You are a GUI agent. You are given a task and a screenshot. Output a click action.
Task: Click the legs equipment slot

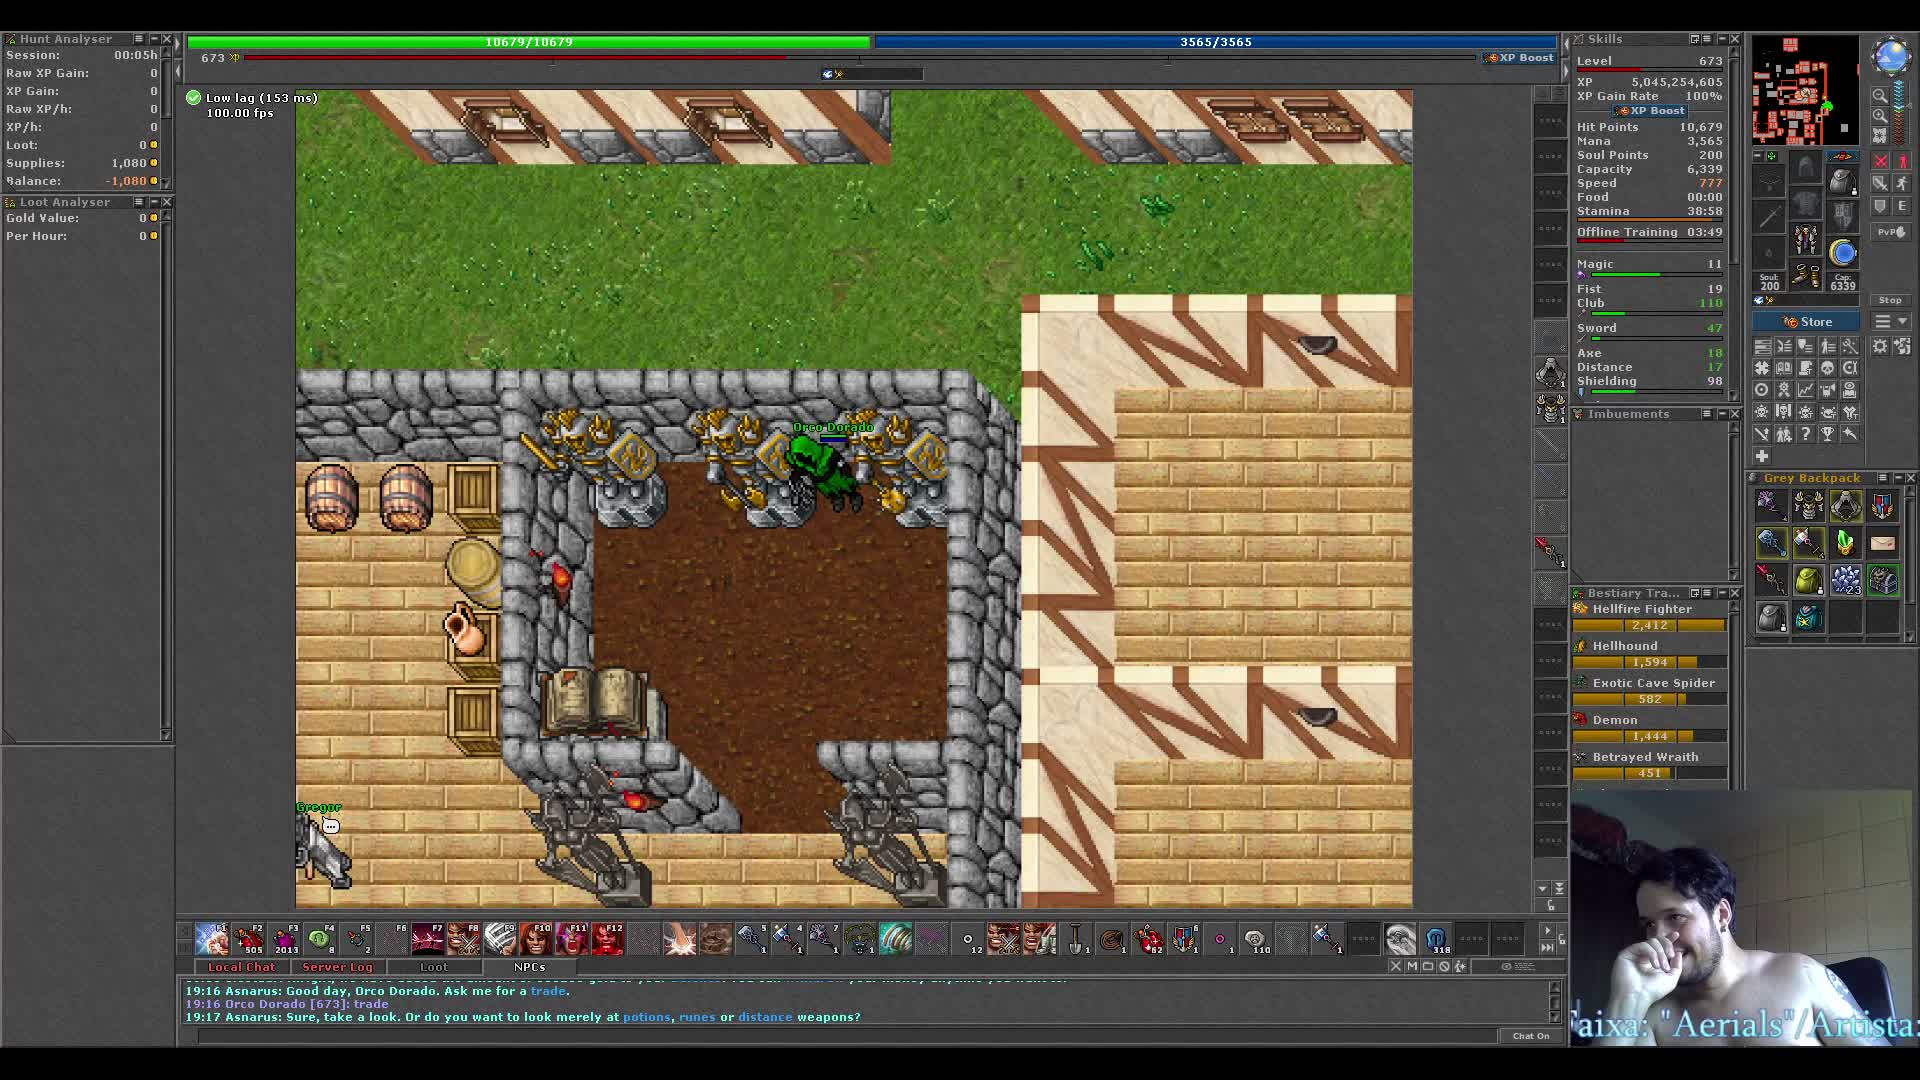[x=1806, y=240]
